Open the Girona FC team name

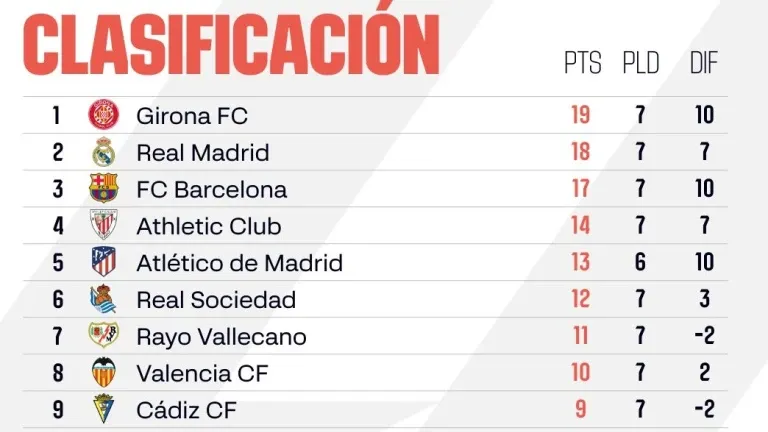pyautogui.click(x=192, y=116)
